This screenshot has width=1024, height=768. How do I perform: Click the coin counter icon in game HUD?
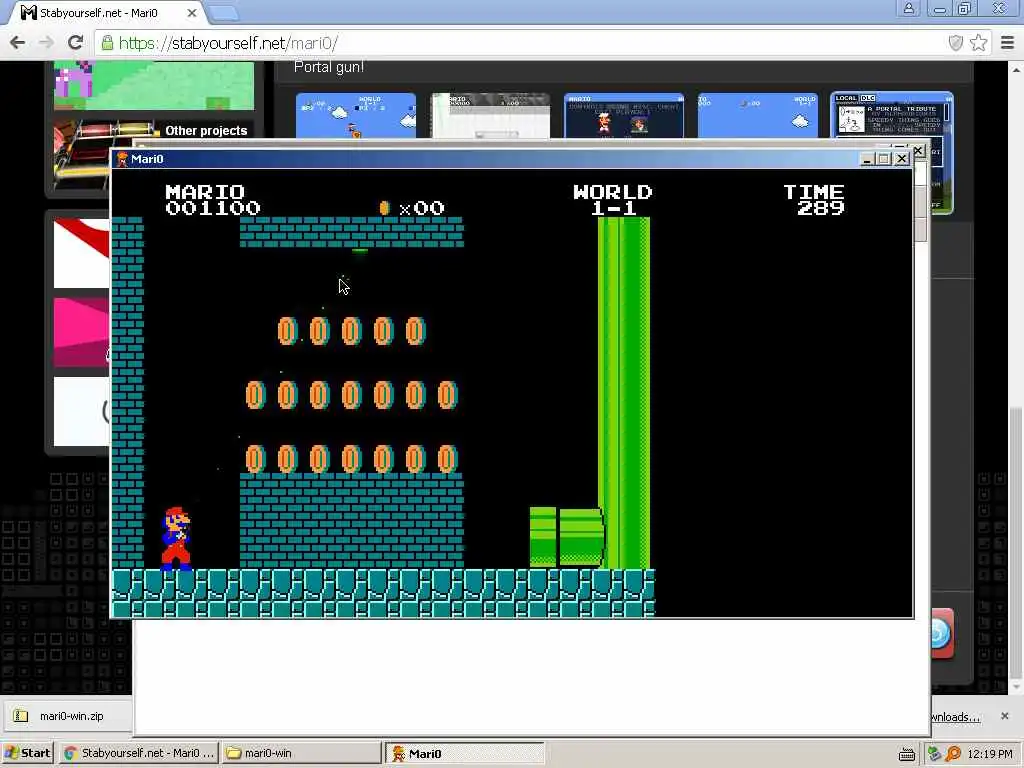pyautogui.click(x=385, y=208)
